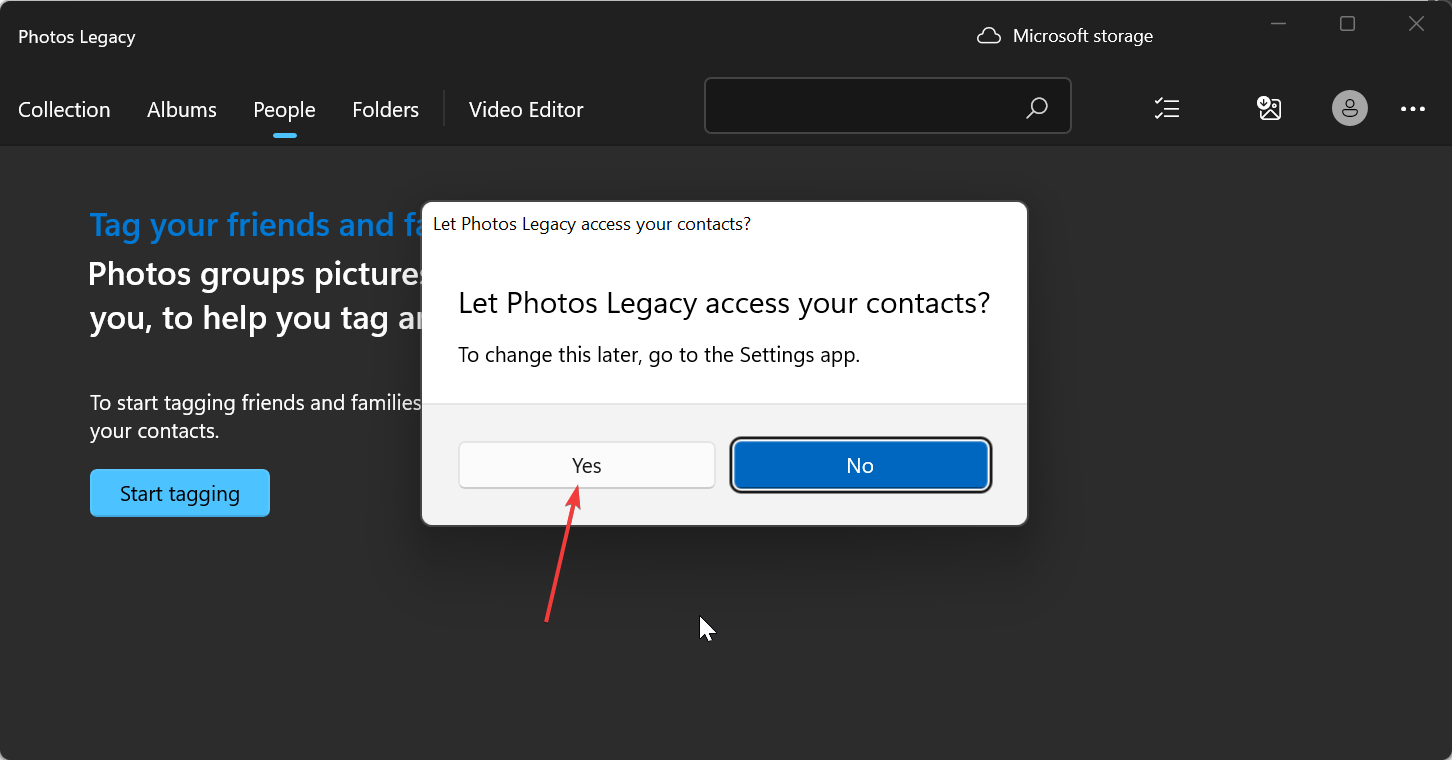This screenshot has height=760, width=1452.
Task: Open the Albums tab
Action: tap(182, 110)
